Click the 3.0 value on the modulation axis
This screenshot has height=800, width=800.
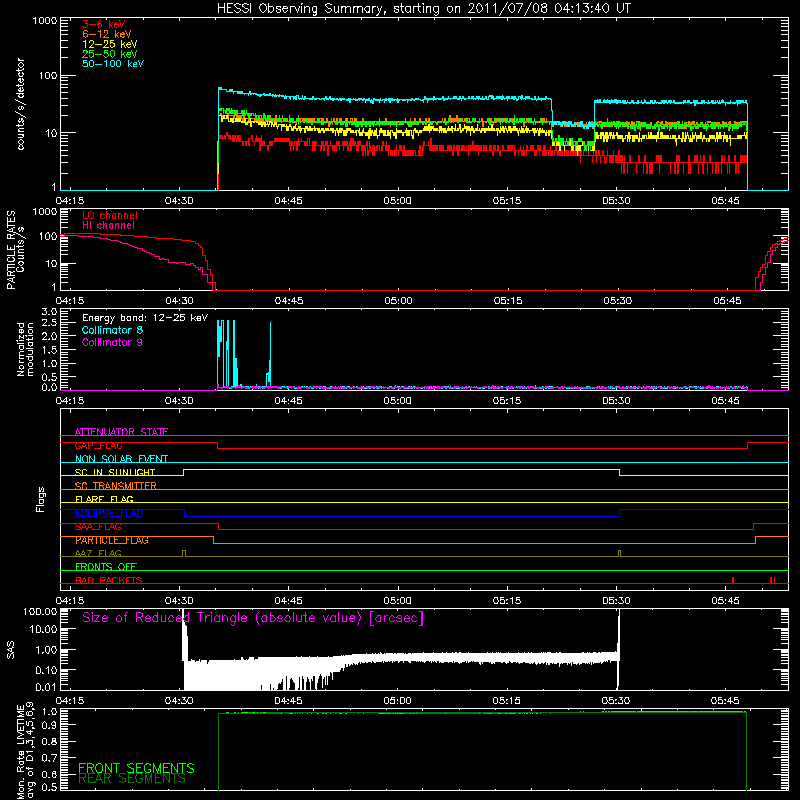[x=49, y=311]
